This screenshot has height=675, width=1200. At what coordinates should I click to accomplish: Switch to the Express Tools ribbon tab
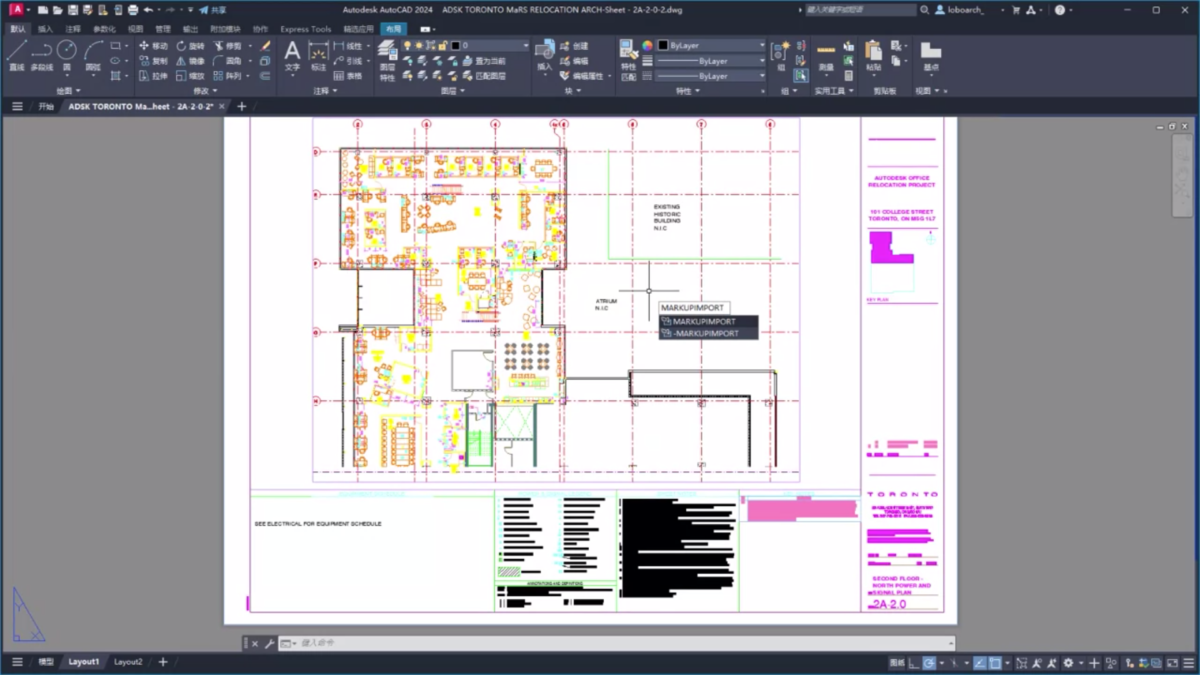(305, 29)
